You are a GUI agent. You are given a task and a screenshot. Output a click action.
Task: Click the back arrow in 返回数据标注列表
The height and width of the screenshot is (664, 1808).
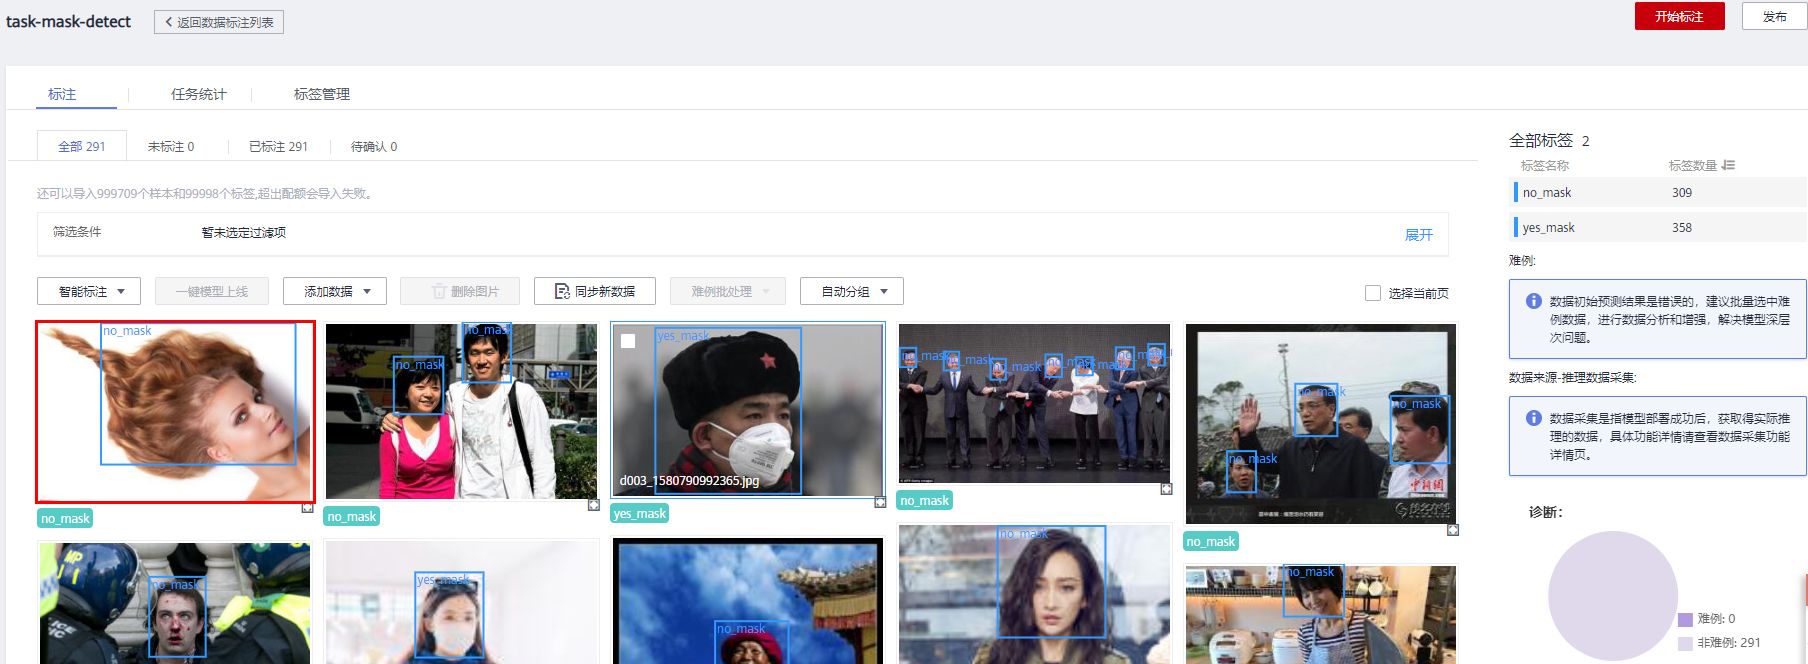coord(169,22)
